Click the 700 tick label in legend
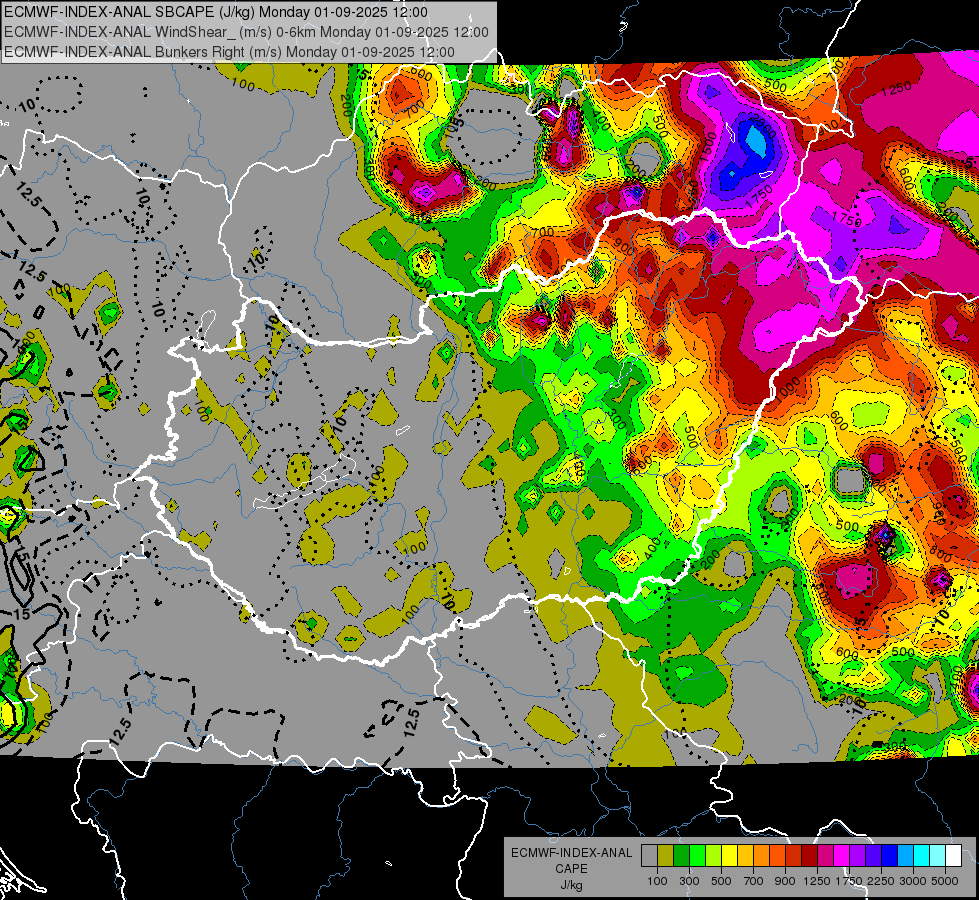Viewport: 979px width, 900px height. click(754, 881)
